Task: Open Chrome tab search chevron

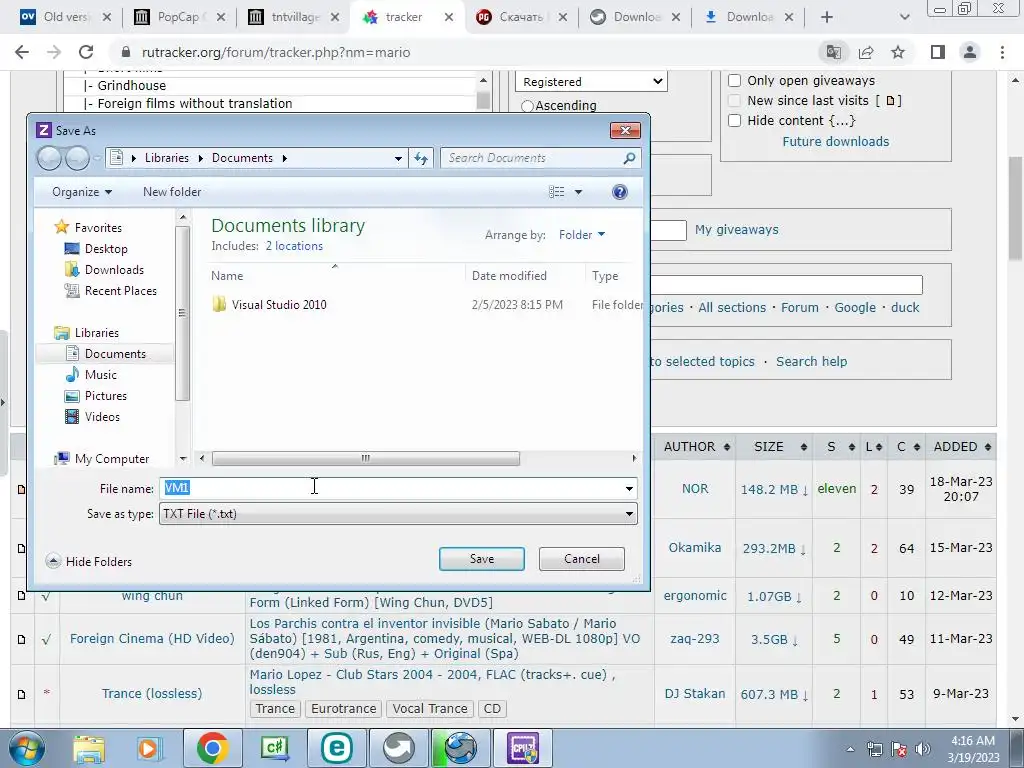Action: pos(904,17)
